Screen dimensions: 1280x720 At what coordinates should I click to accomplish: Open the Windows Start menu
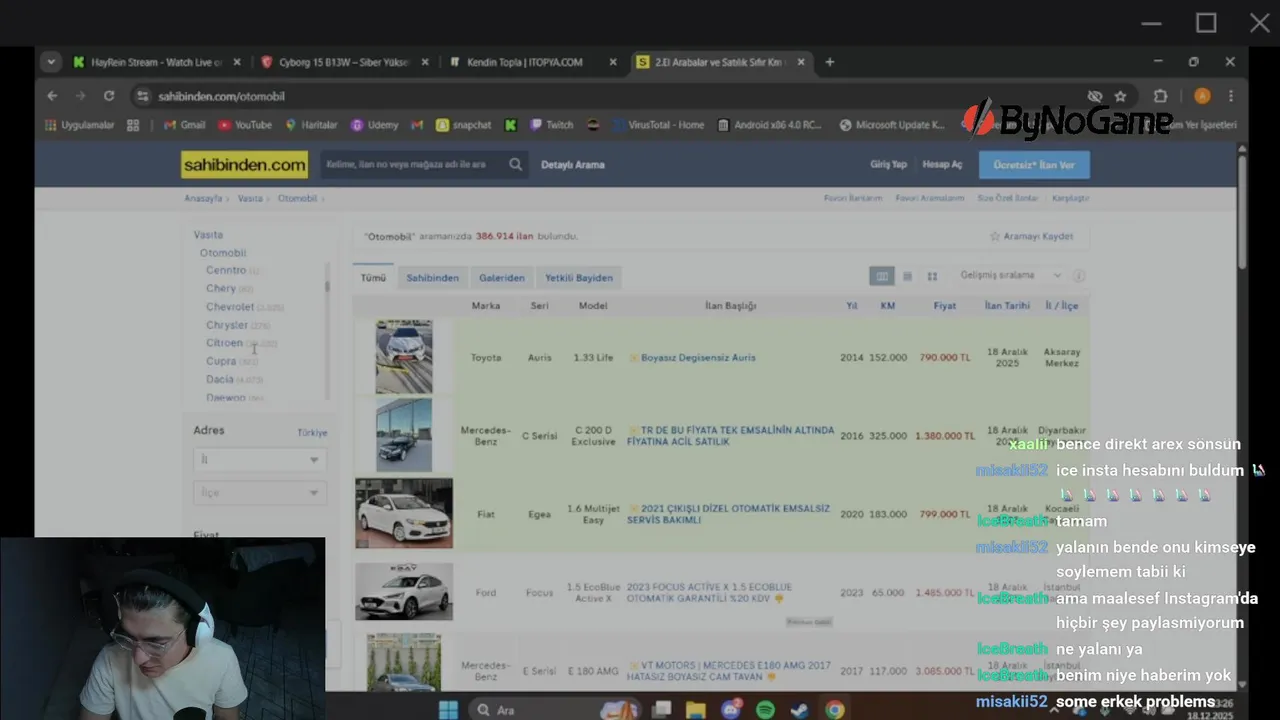(448, 710)
